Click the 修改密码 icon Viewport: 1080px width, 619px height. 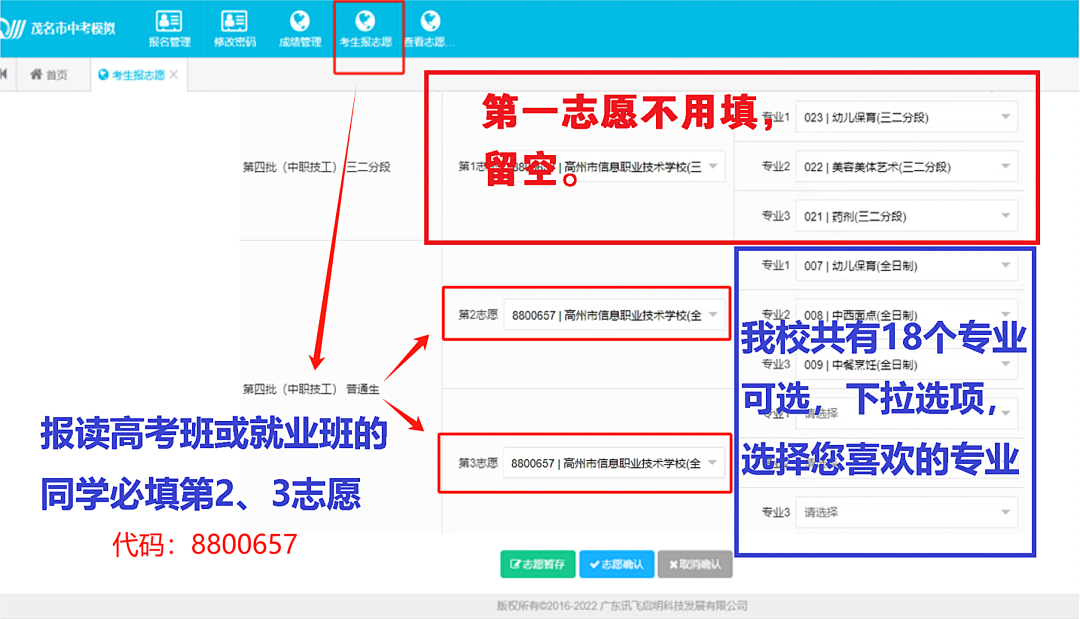[234, 28]
